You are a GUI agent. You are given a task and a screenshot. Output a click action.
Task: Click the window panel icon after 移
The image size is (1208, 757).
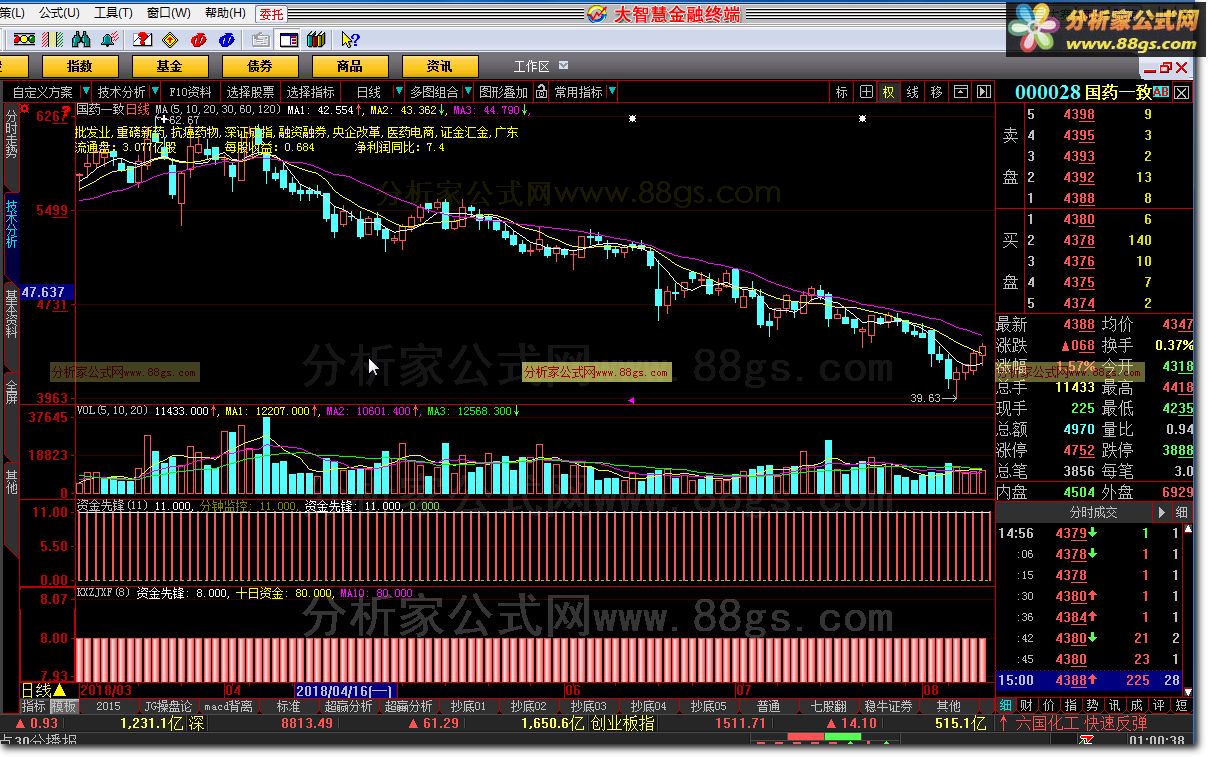(960, 91)
